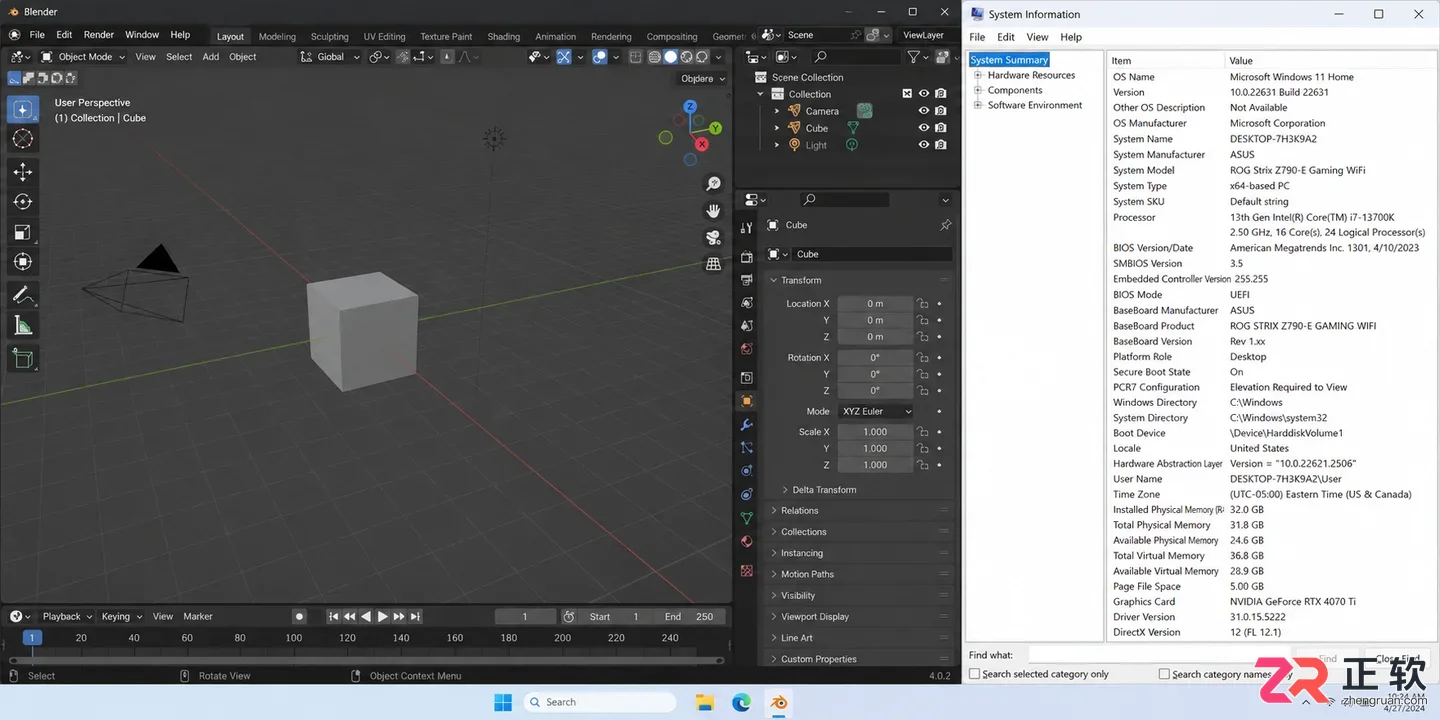Screen dimensions: 1440x720
Task: Expand the Components tree node
Action: [978, 90]
